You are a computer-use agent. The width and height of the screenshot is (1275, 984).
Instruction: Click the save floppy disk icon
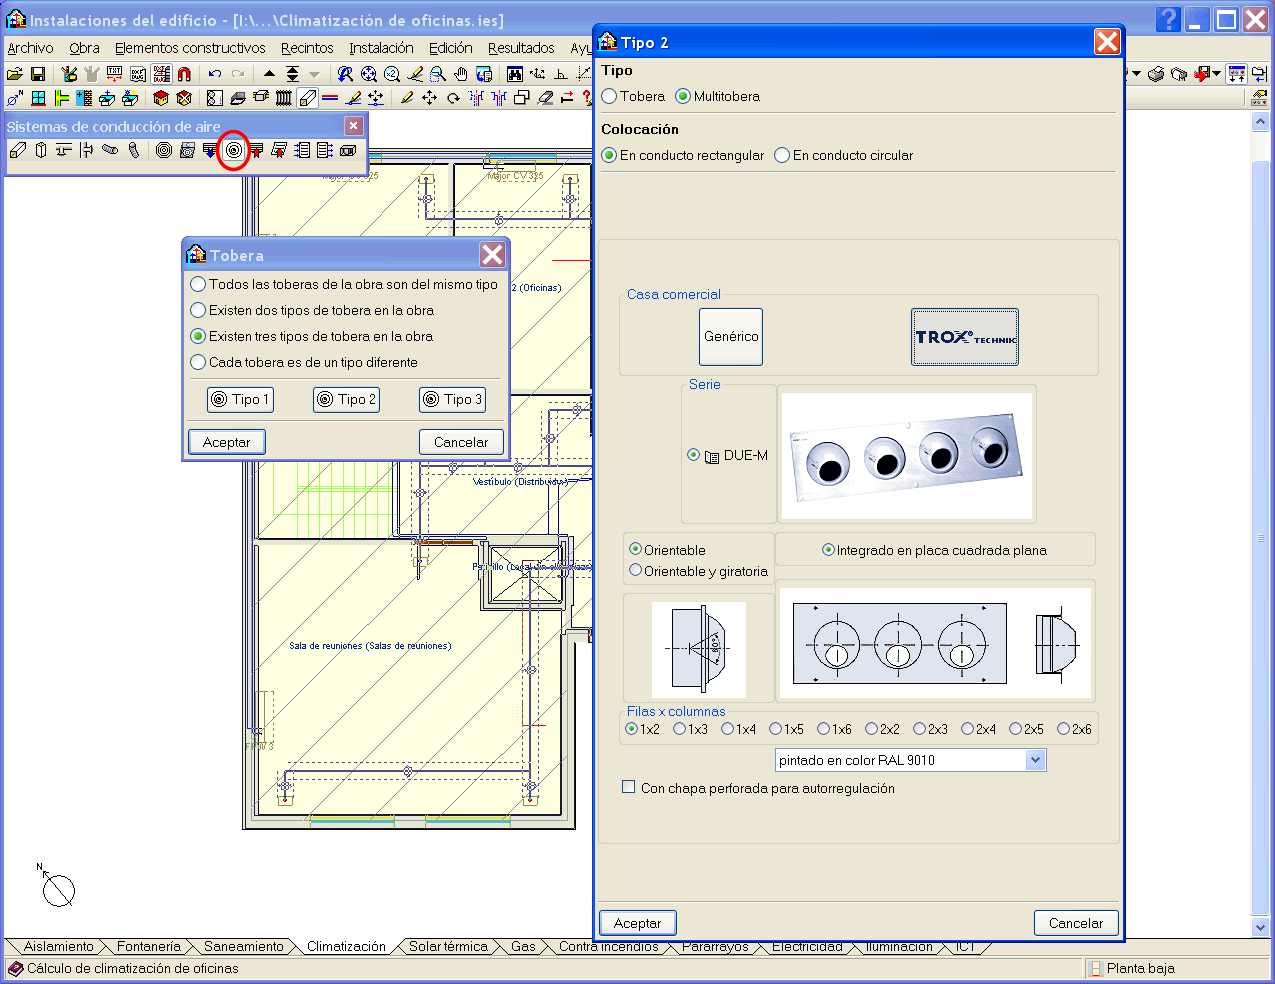point(38,74)
